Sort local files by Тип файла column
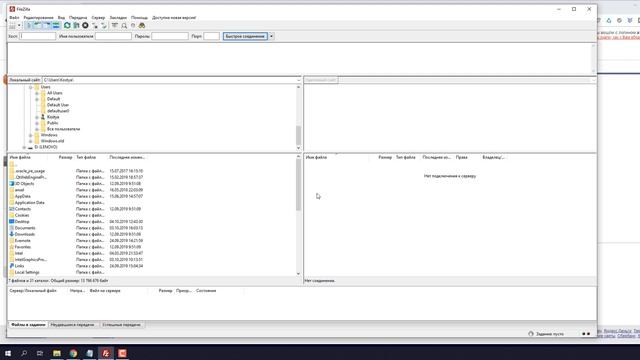The width and height of the screenshot is (640, 360). click(91, 157)
